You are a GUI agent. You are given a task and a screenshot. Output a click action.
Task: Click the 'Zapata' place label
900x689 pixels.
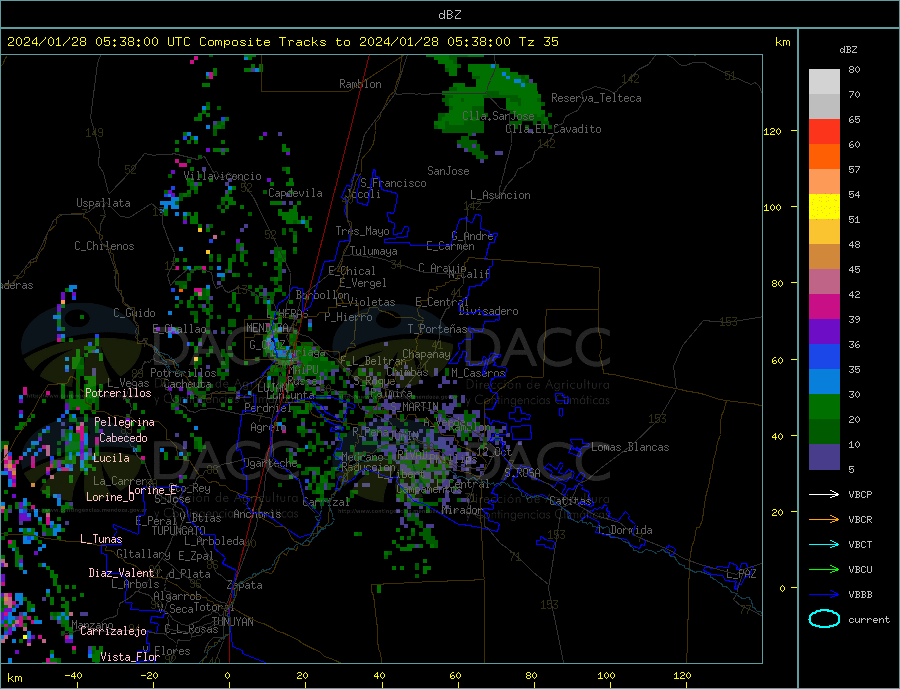tap(245, 586)
